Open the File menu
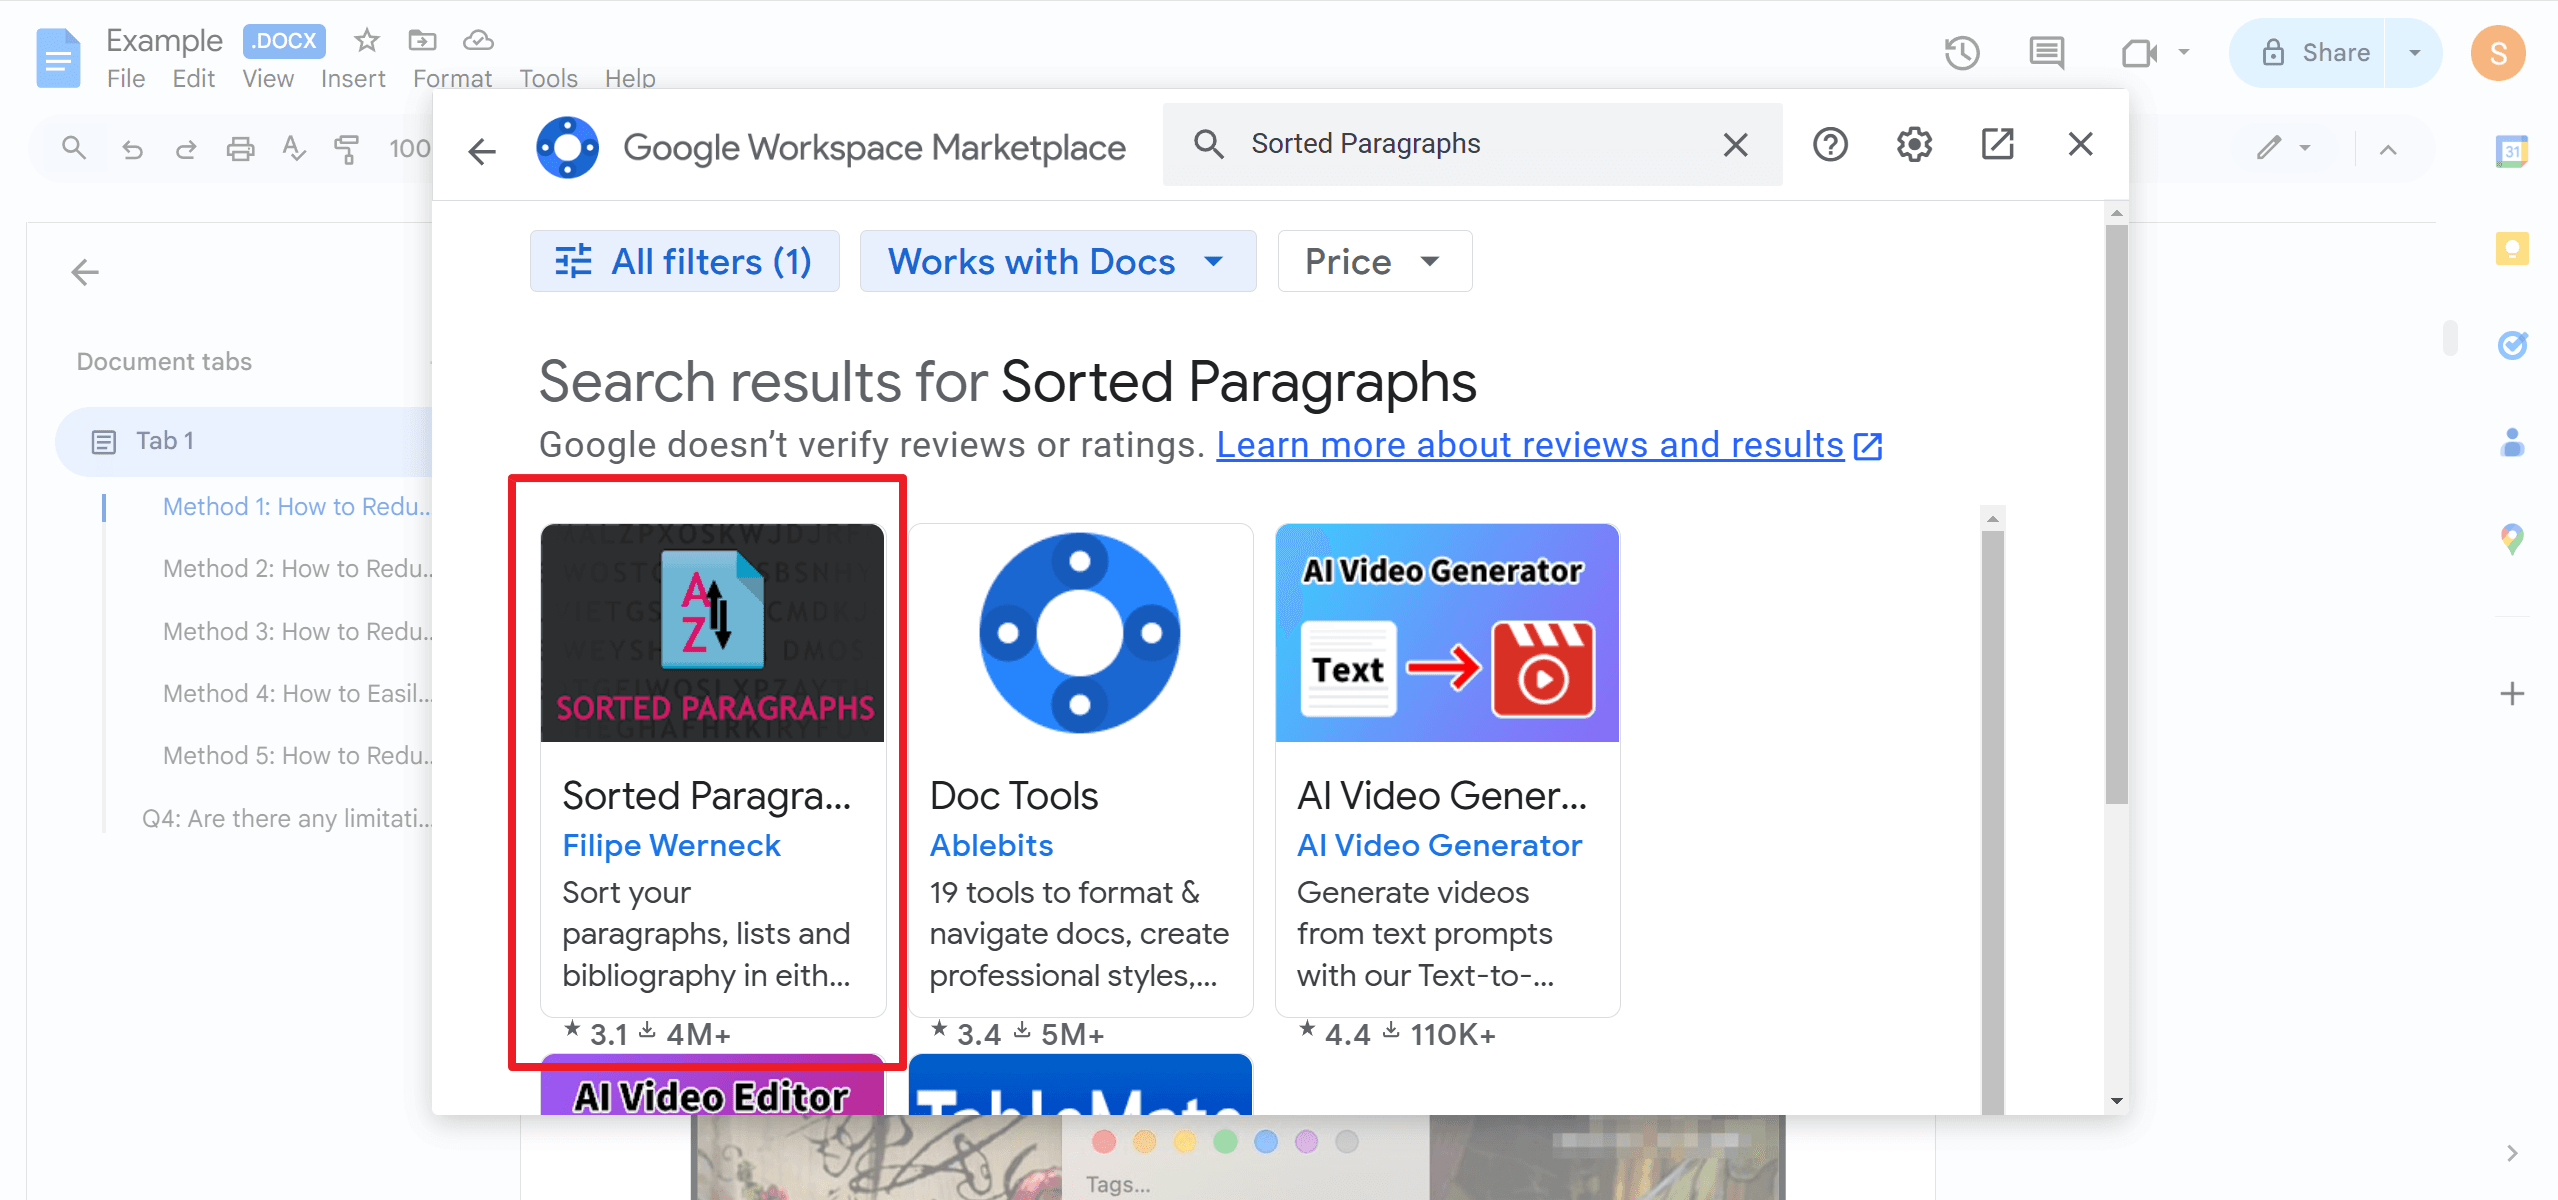The height and width of the screenshot is (1200, 2558). click(126, 79)
